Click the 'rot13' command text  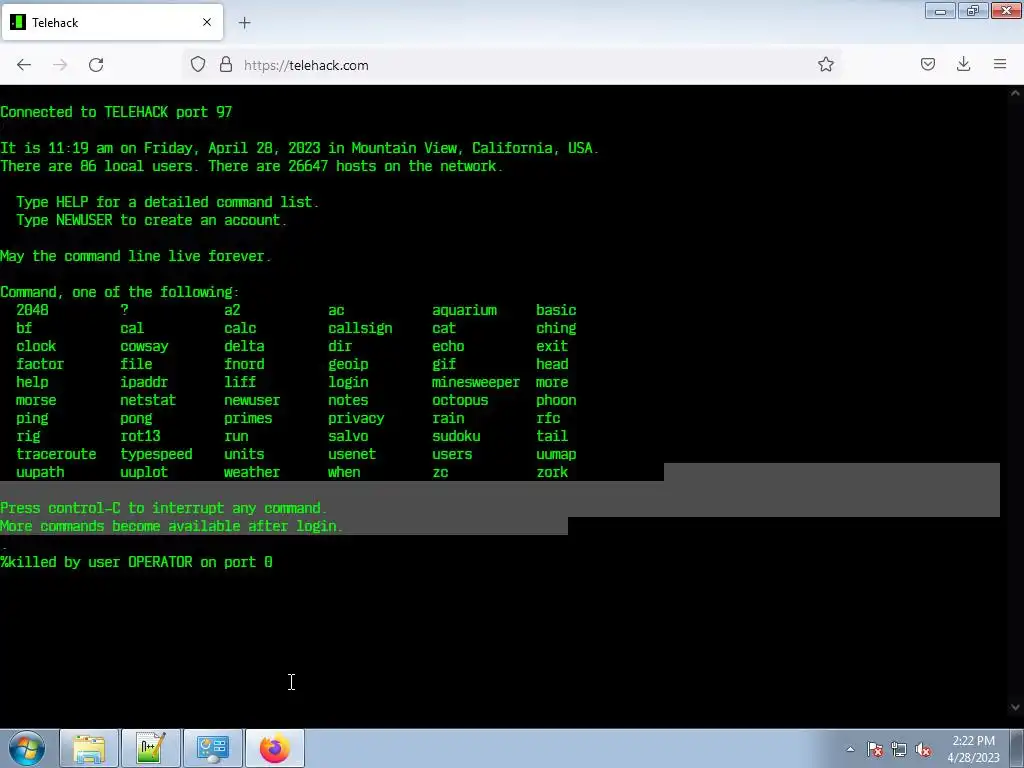coord(140,436)
